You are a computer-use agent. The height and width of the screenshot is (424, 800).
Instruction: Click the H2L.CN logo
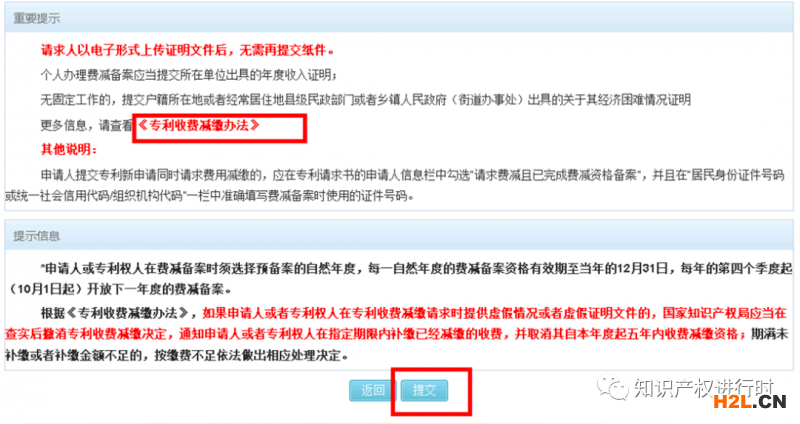pos(750,402)
